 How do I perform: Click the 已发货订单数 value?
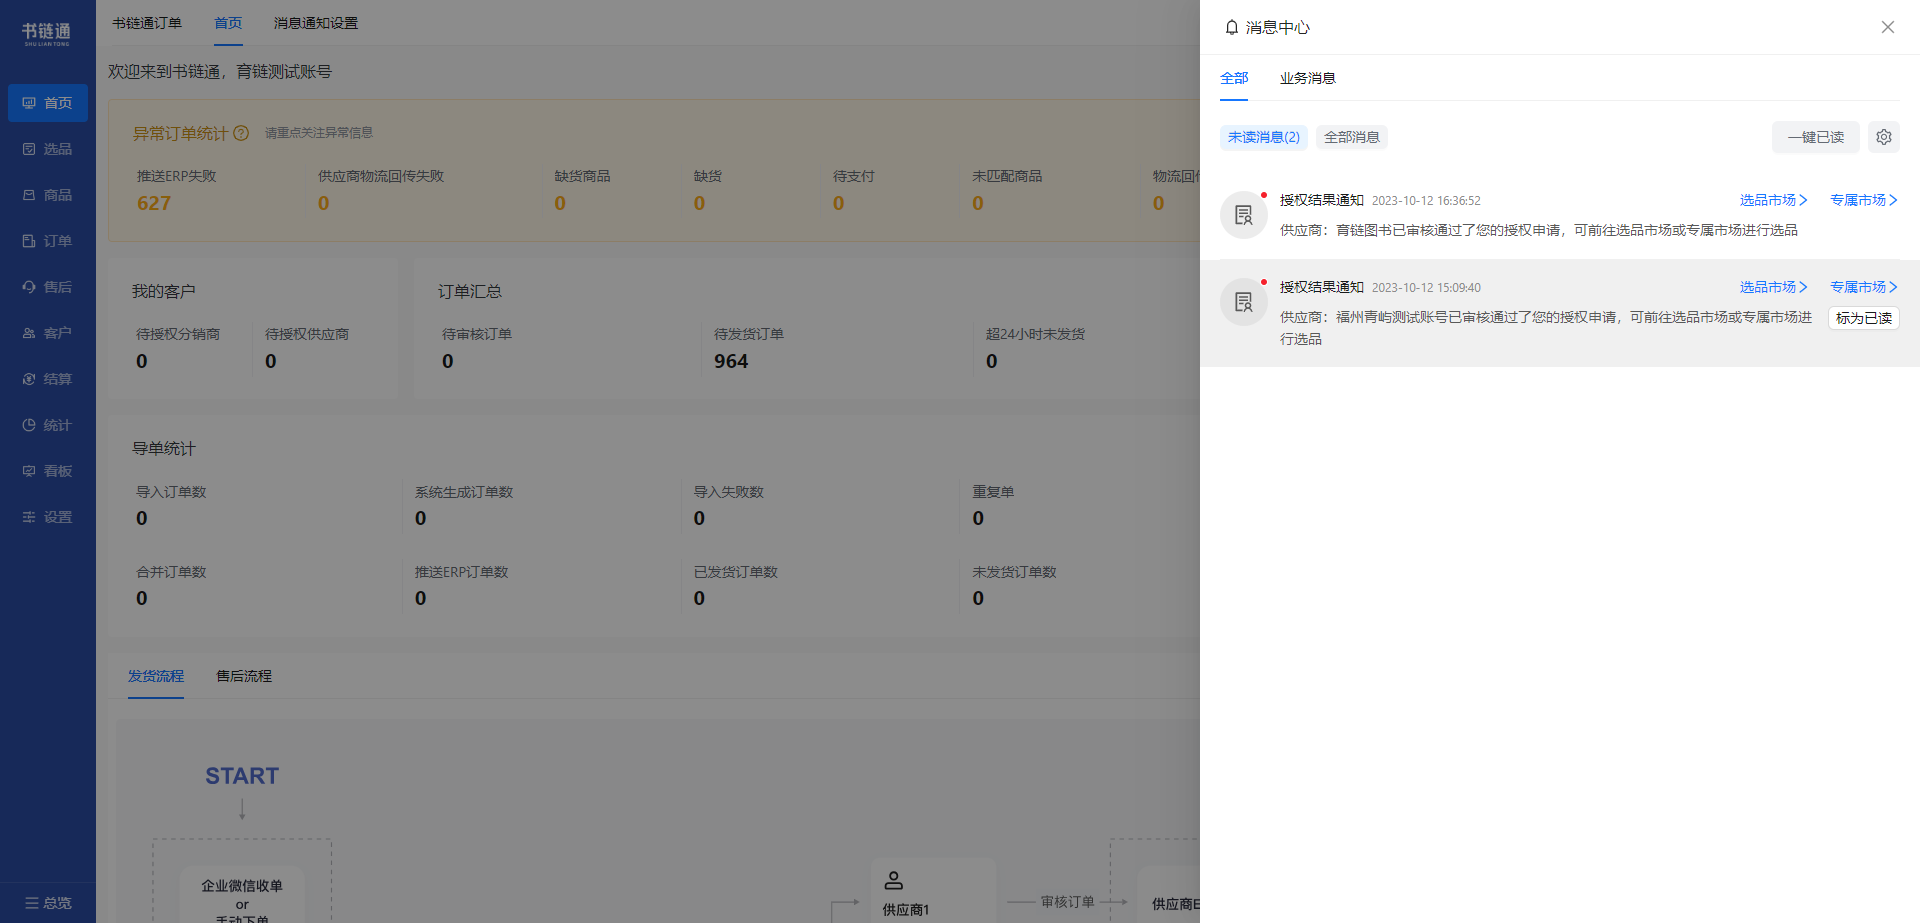click(x=700, y=598)
